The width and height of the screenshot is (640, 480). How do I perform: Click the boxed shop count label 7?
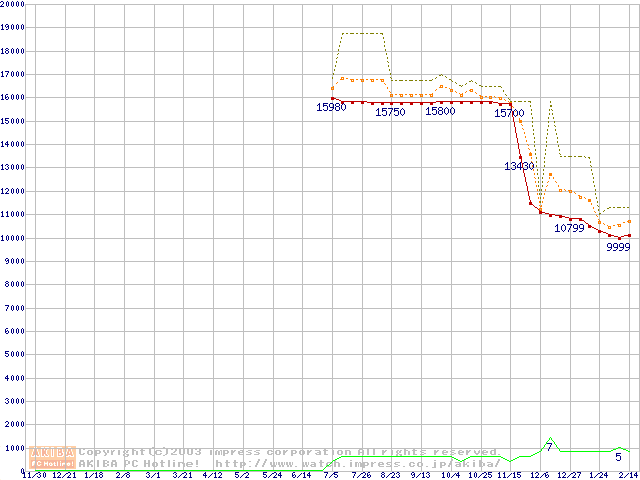549,447
